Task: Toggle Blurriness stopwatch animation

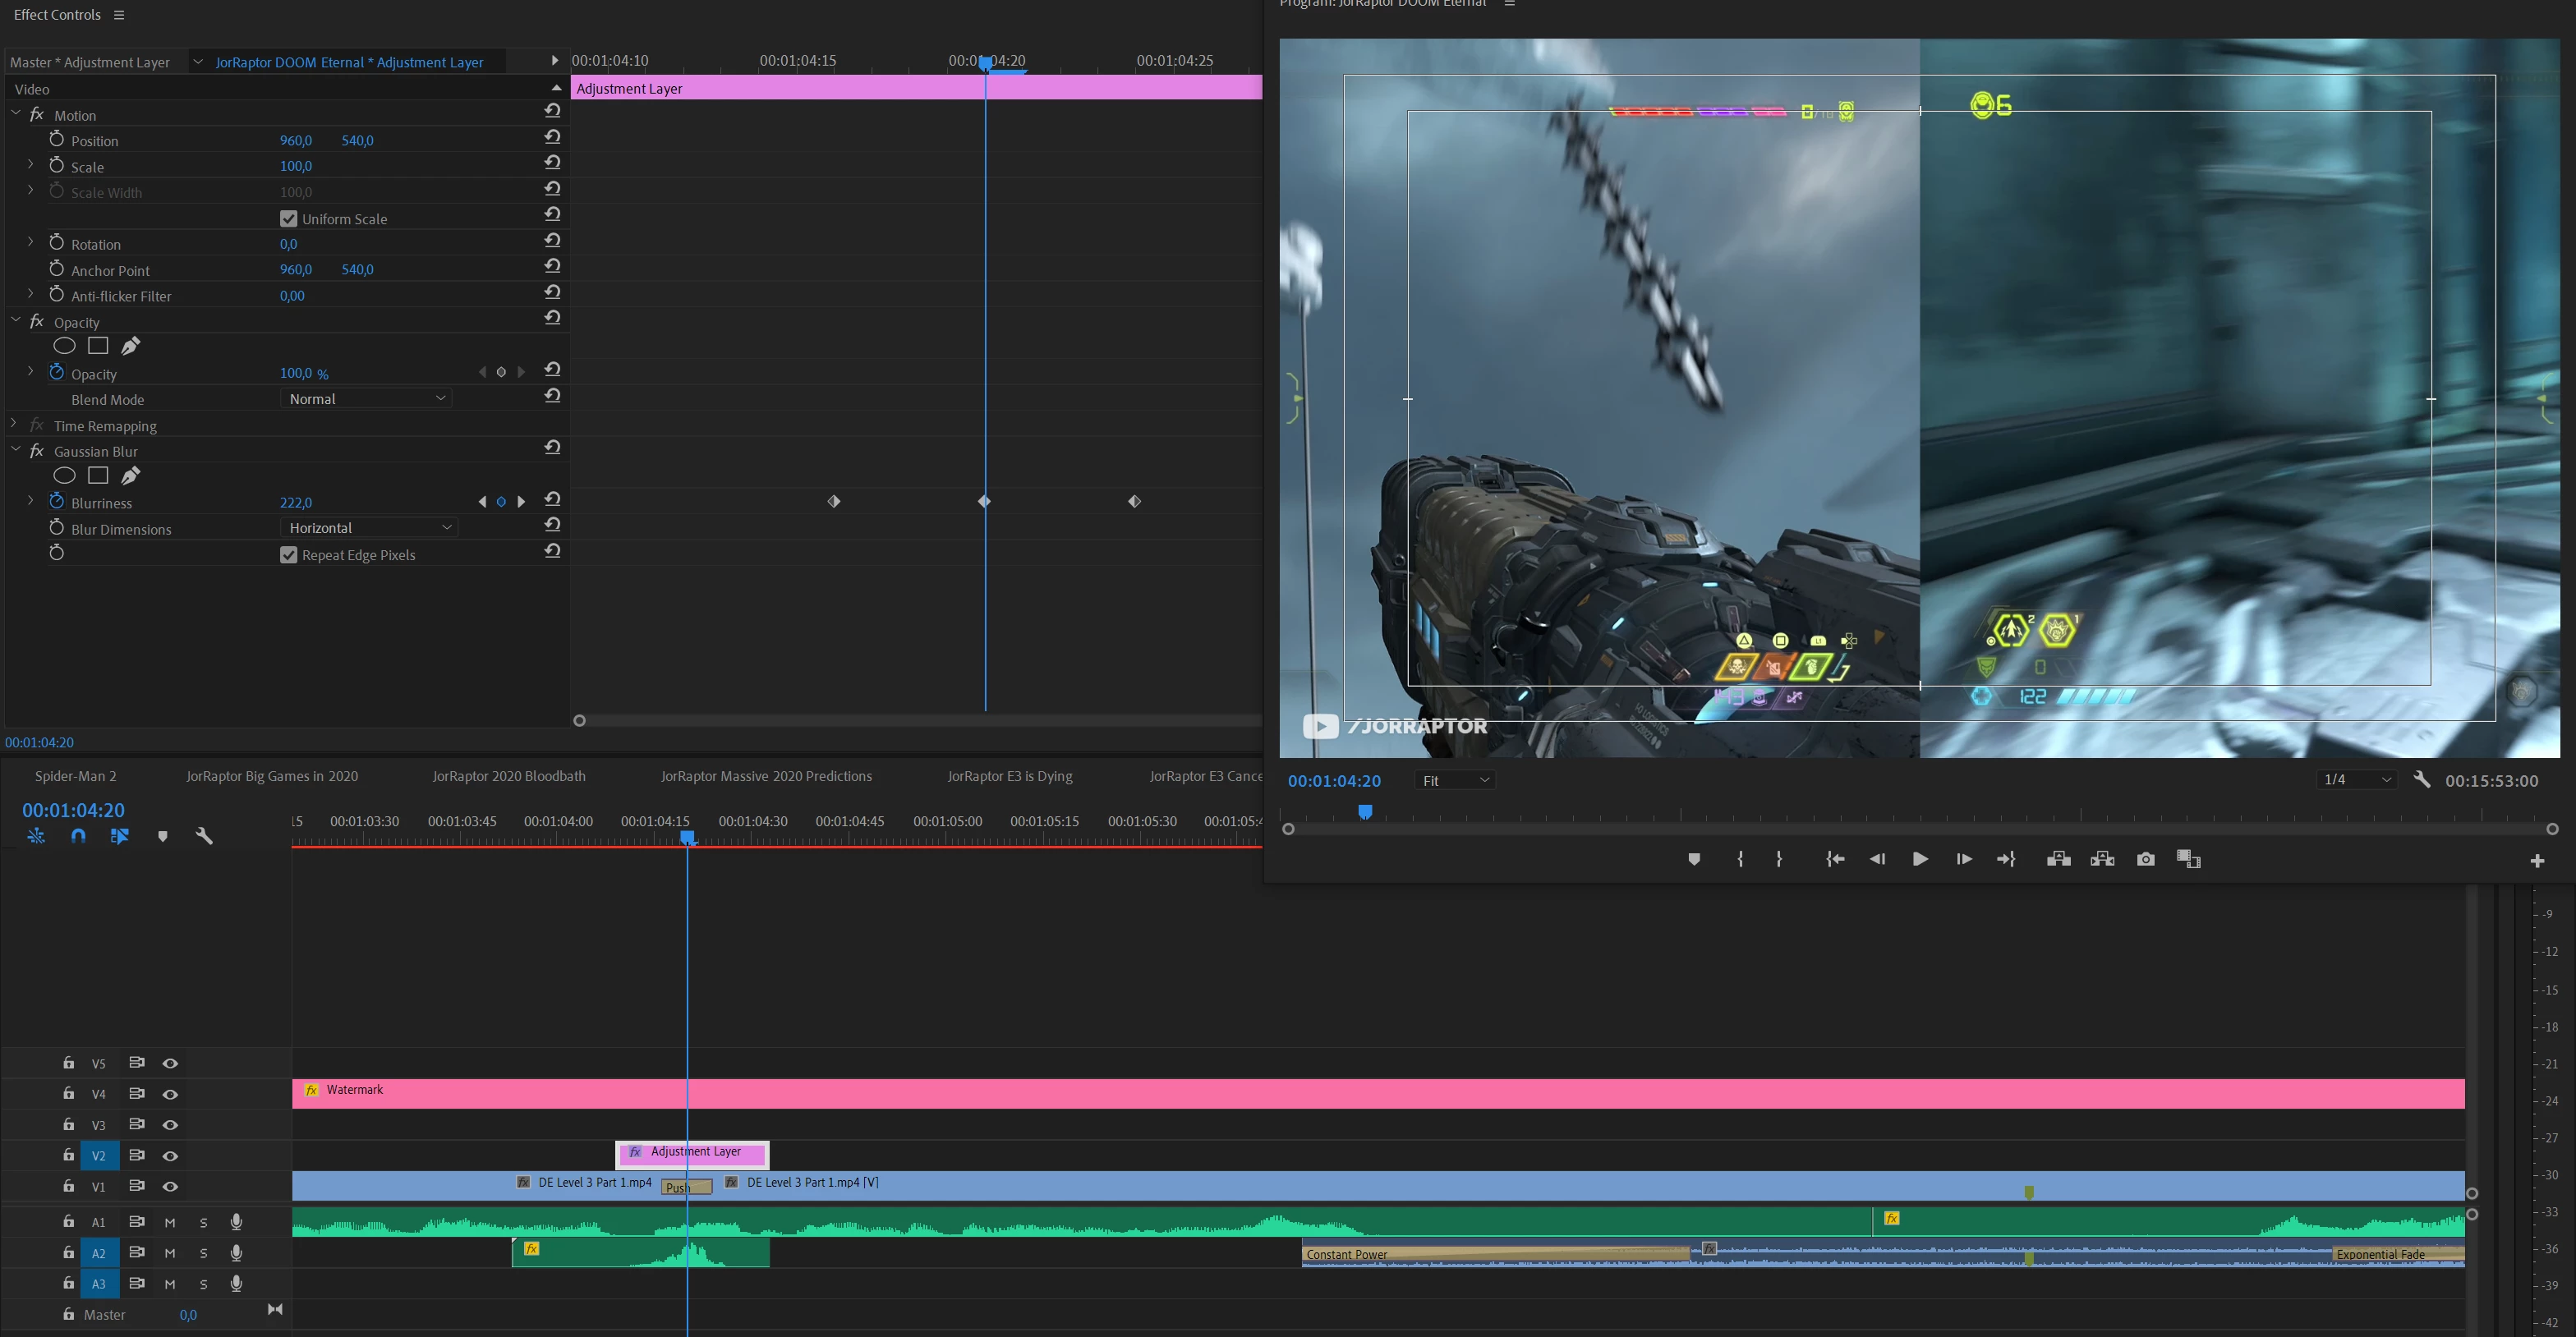Action: (57, 501)
